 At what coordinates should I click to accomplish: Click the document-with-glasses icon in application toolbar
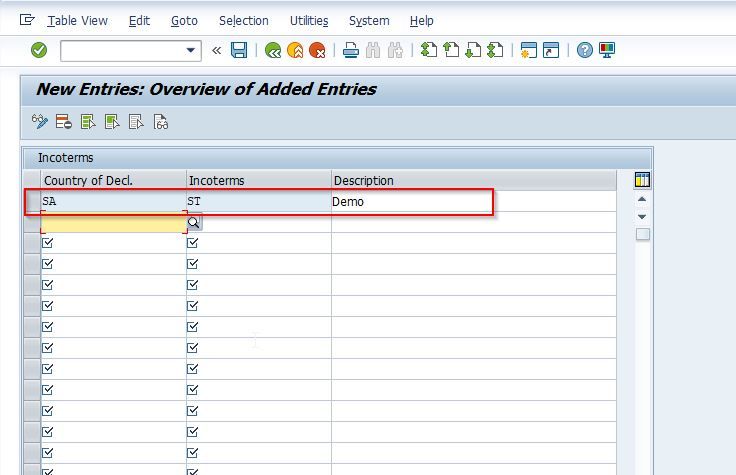(161, 122)
